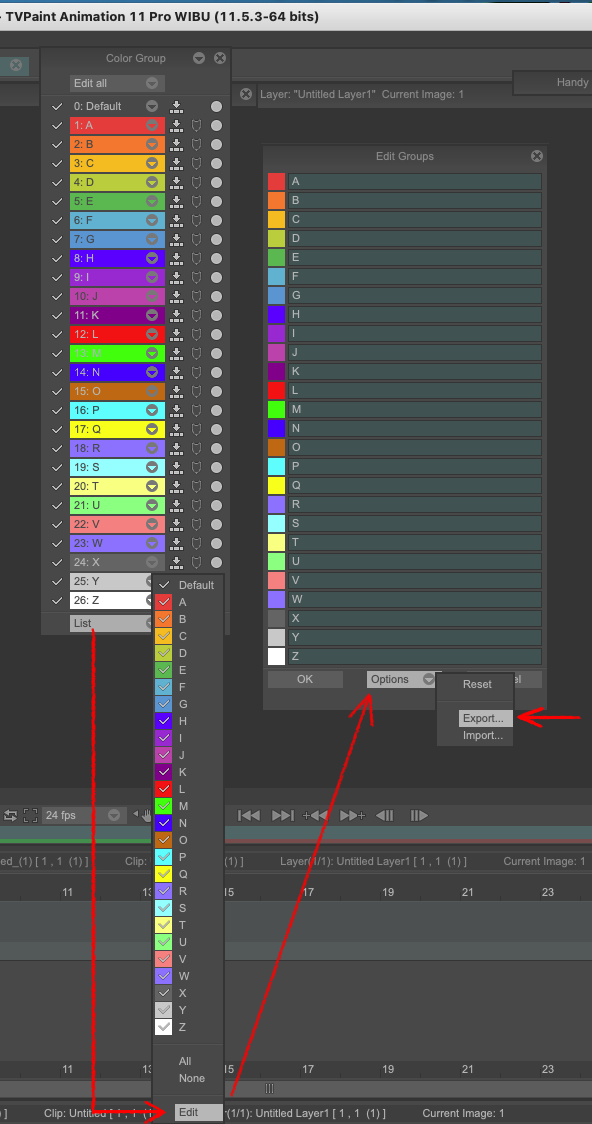Click Default entry in the List popup
The image size is (592, 1124).
(x=196, y=585)
